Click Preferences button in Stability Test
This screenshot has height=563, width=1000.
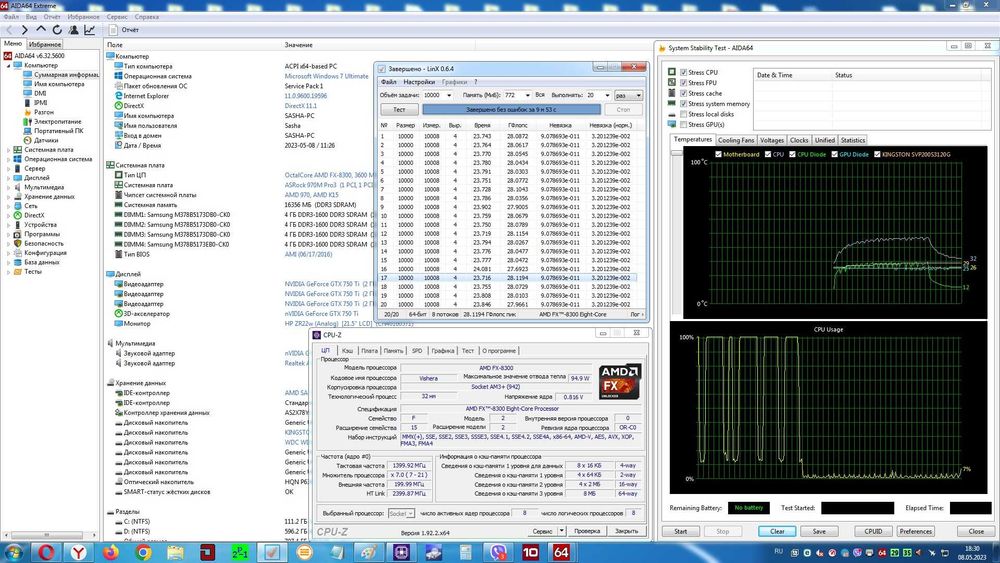click(x=915, y=531)
